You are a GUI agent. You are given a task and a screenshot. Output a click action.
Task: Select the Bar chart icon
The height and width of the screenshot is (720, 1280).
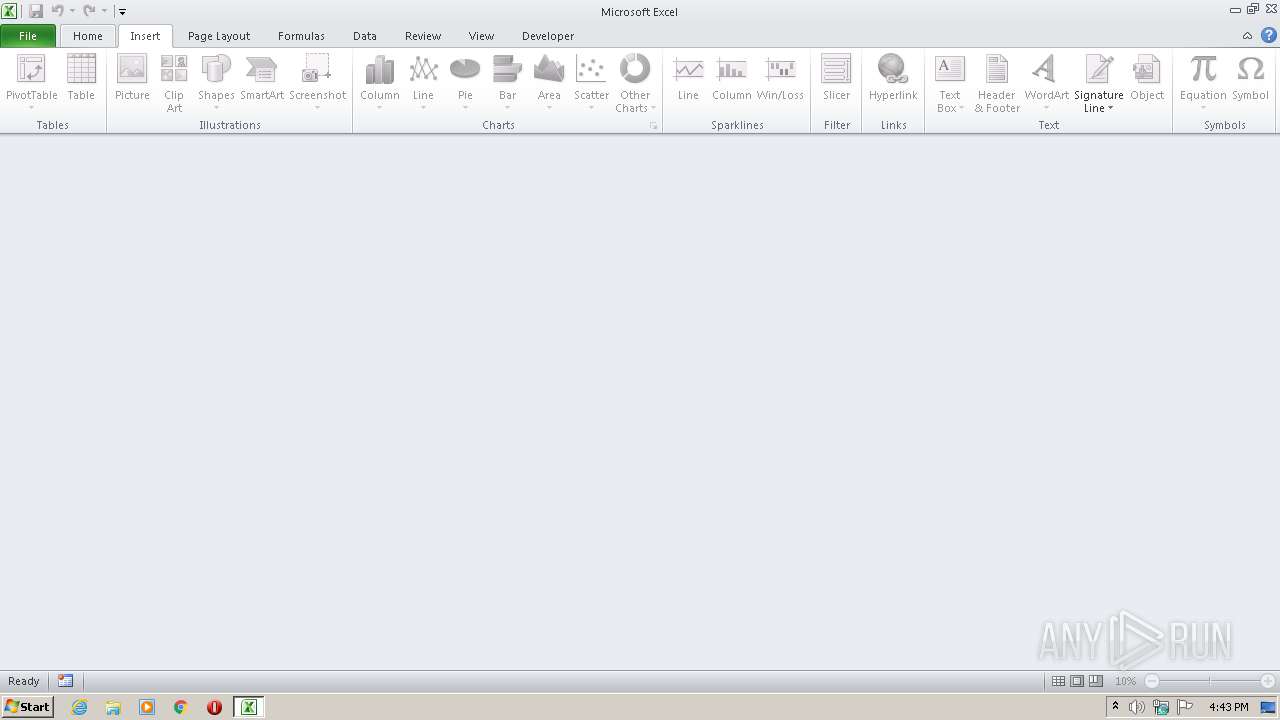click(x=507, y=70)
